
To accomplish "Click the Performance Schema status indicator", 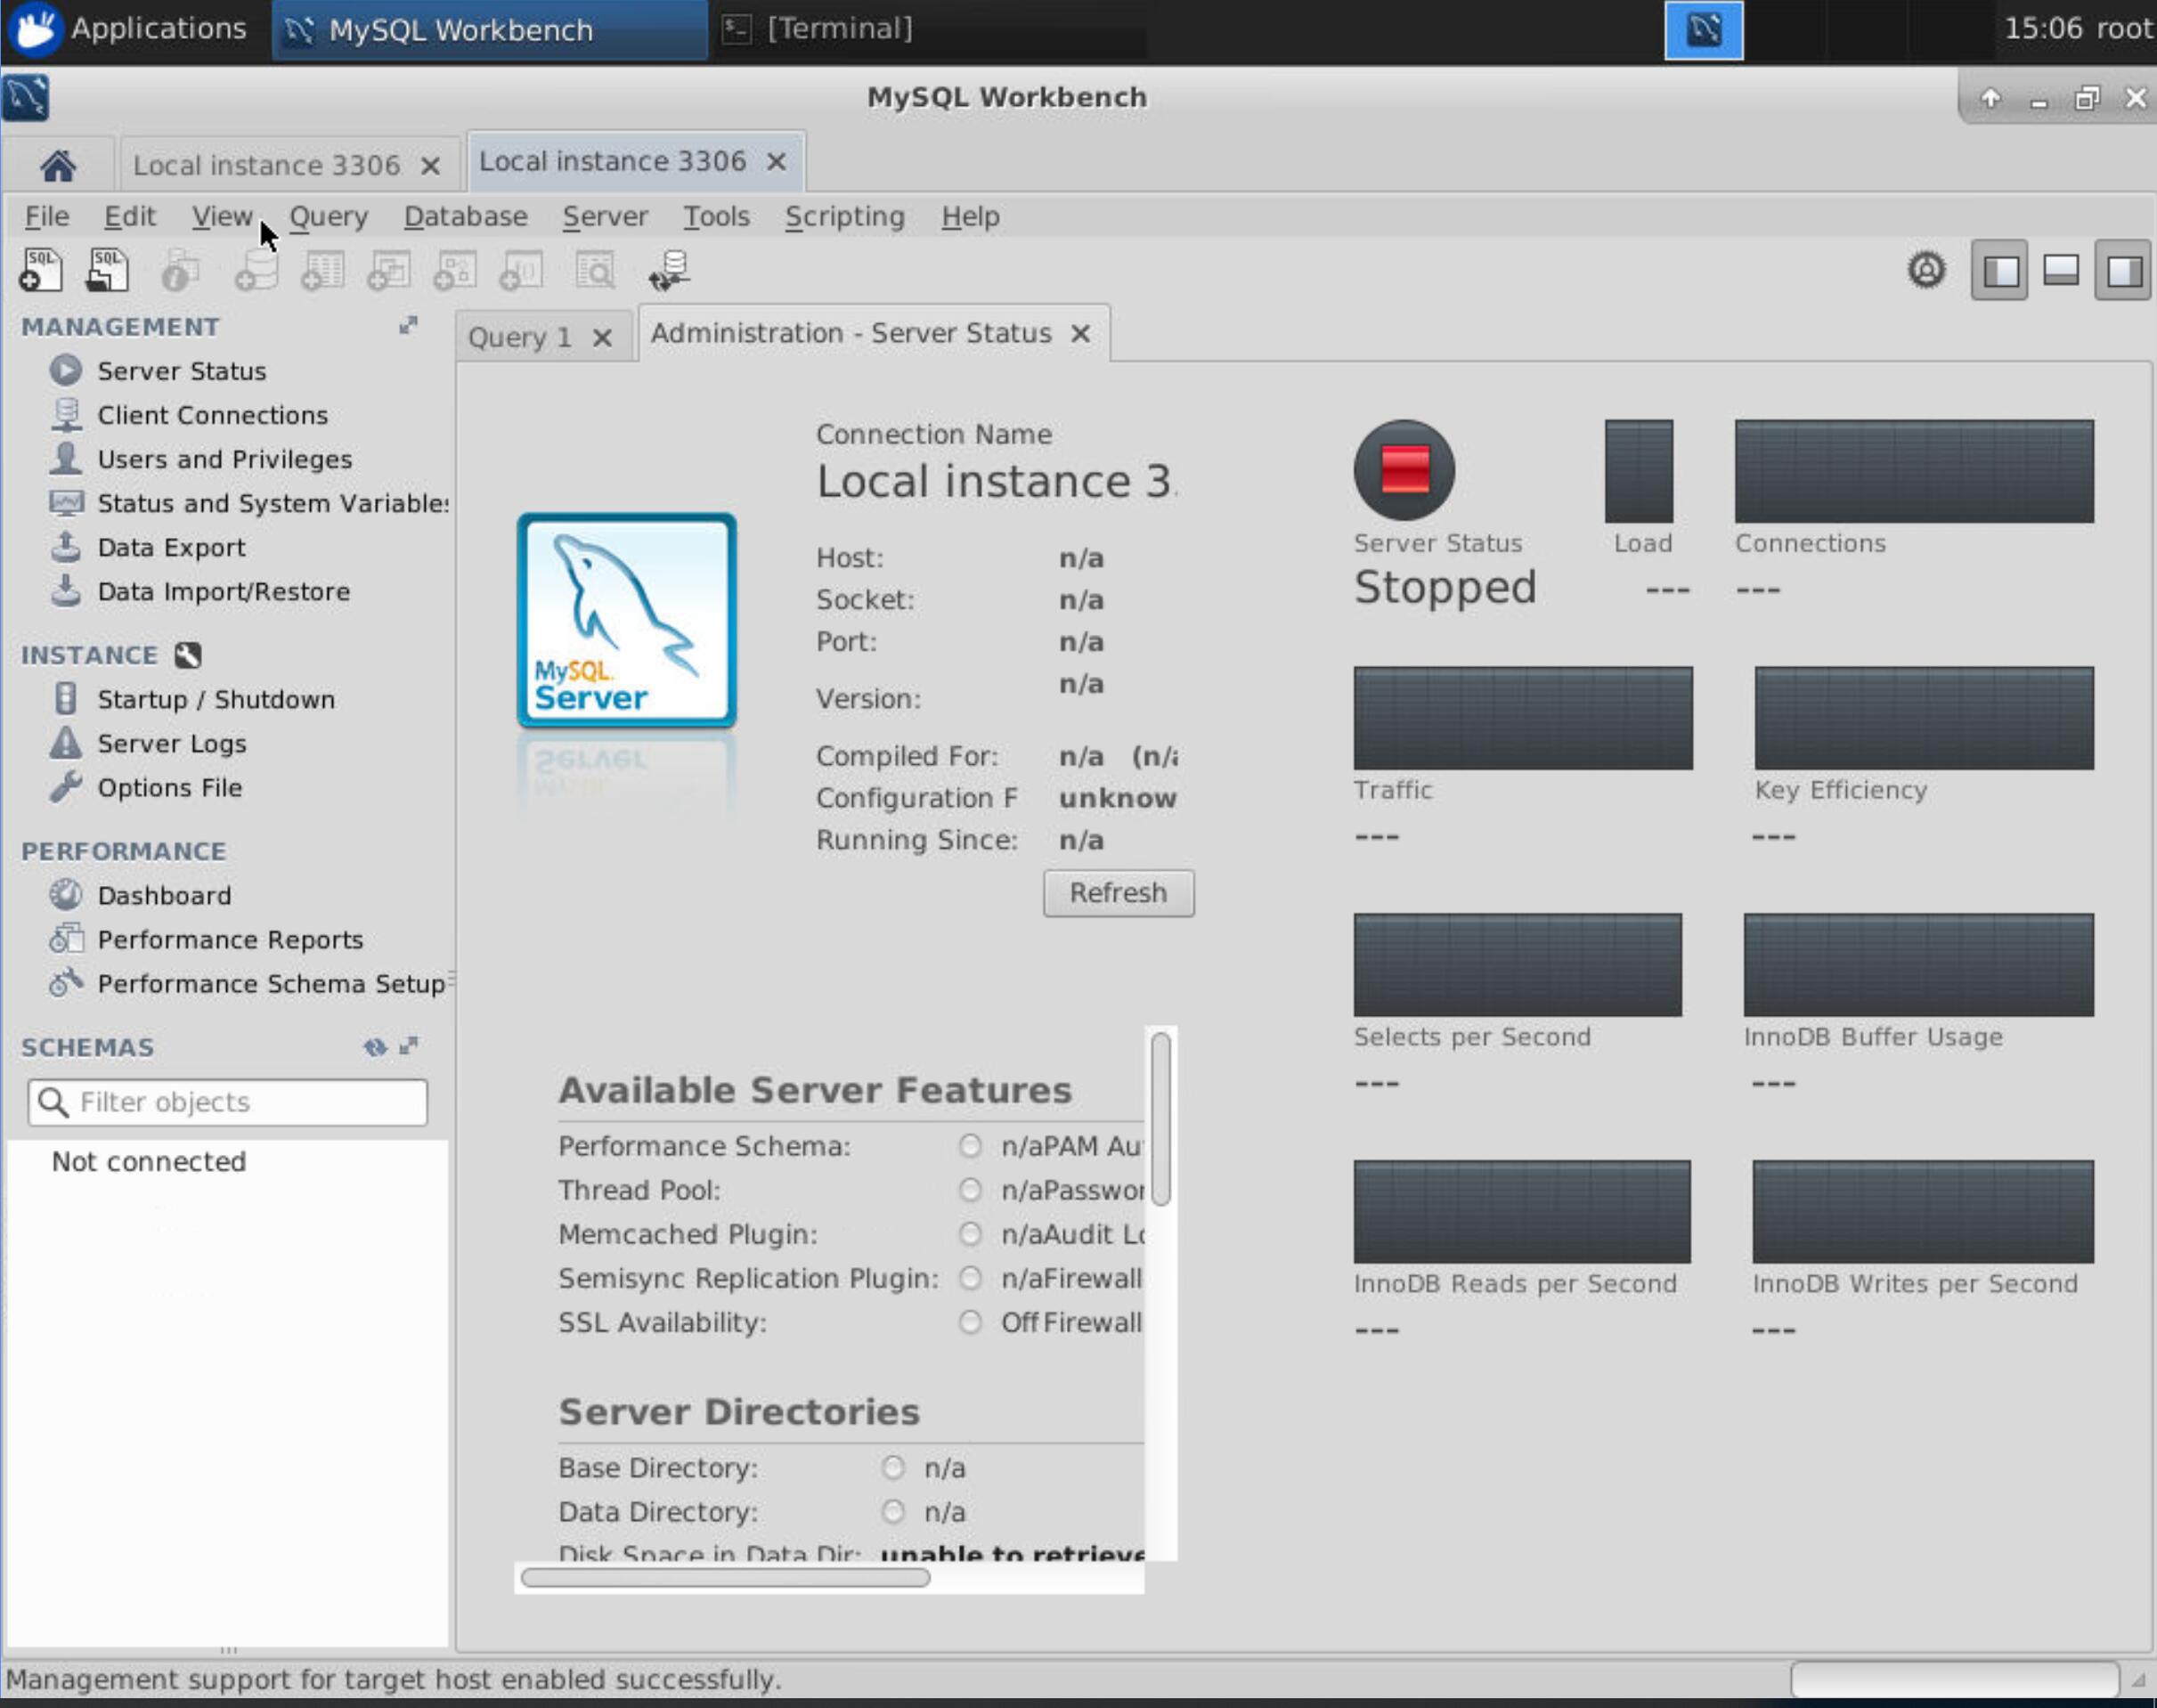I will 969,1146.
